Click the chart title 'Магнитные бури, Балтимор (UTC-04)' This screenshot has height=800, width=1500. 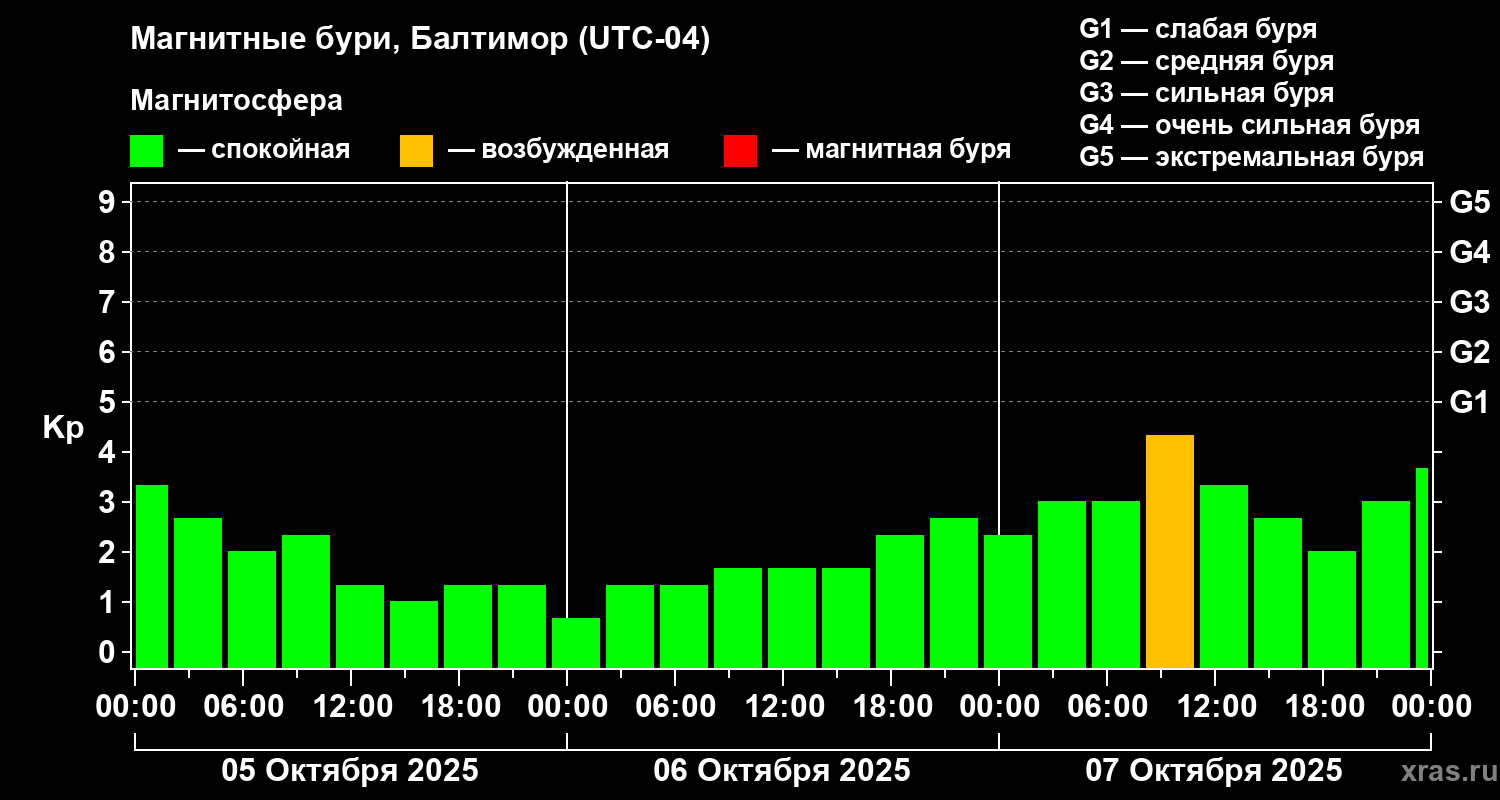pos(420,40)
